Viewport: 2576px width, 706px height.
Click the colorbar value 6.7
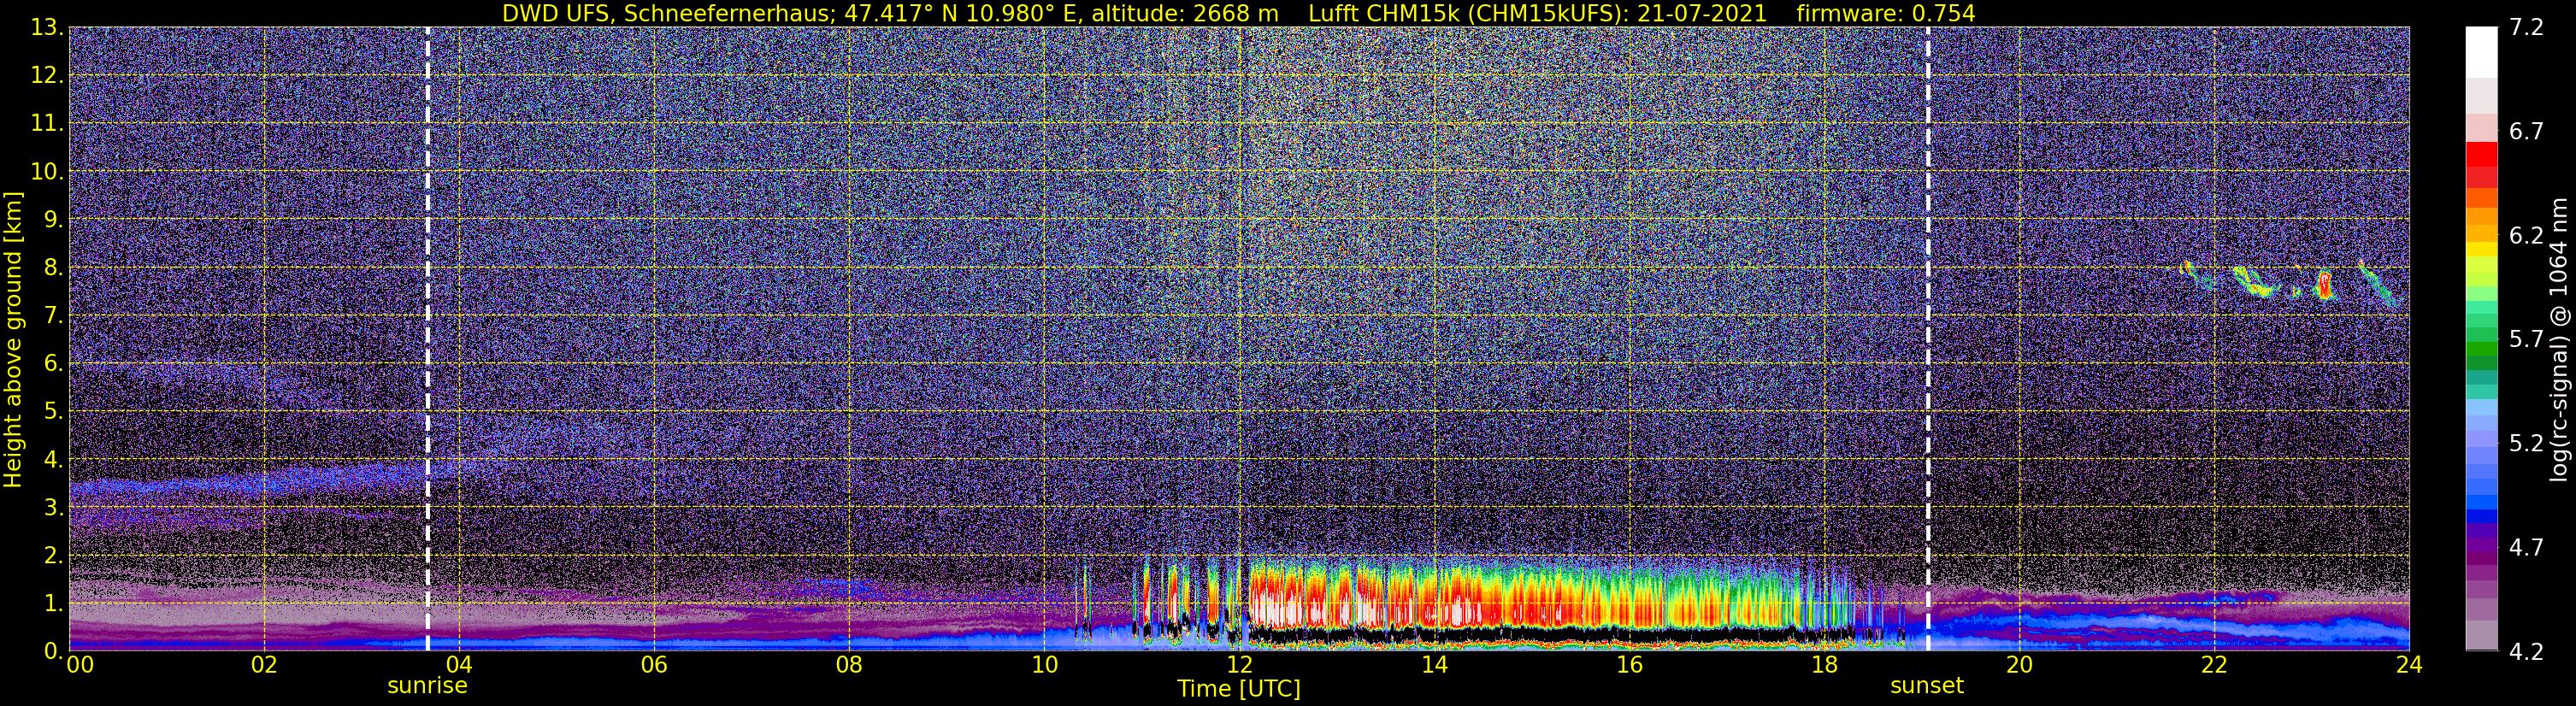(x=2526, y=131)
